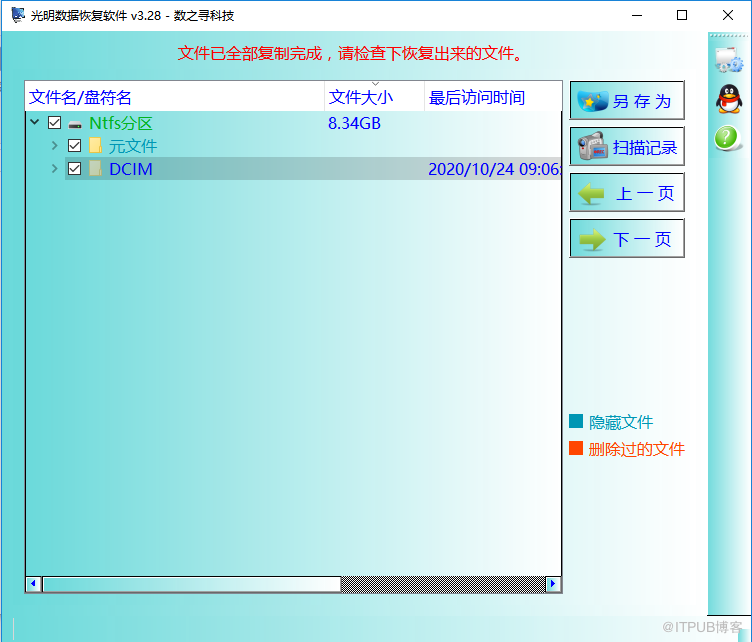
Task: Collapse the Ntfs分区 tree node
Action: point(35,122)
